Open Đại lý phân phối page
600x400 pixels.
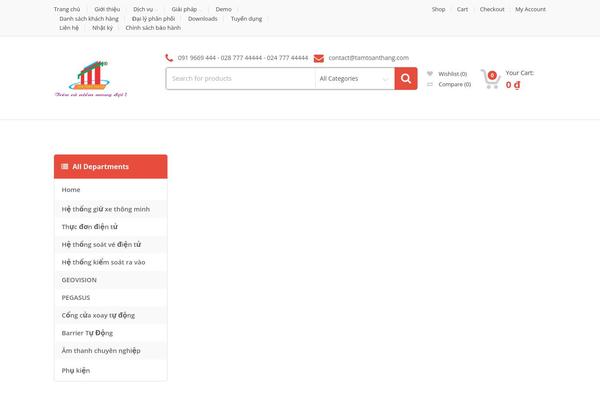pos(153,19)
